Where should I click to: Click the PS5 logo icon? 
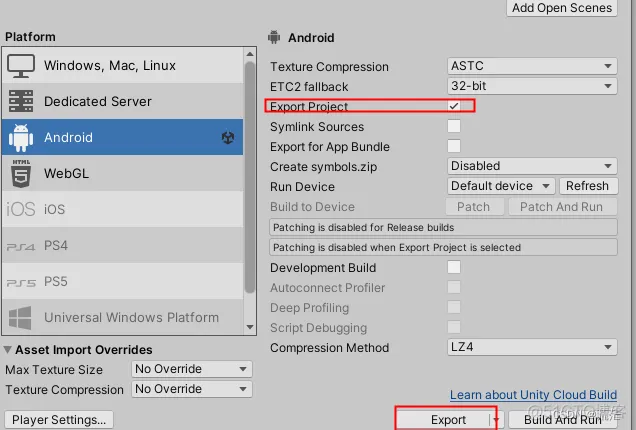[21, 282]
